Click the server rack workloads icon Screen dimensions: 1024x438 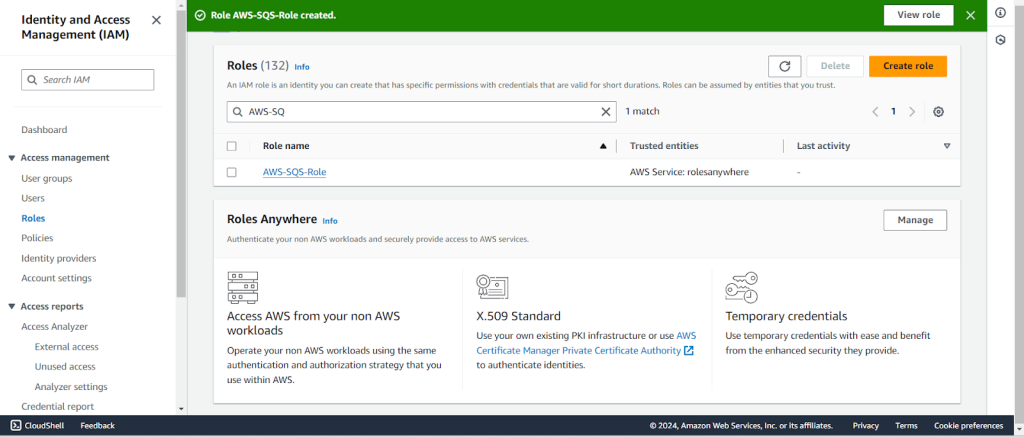(x=242, y=287)
